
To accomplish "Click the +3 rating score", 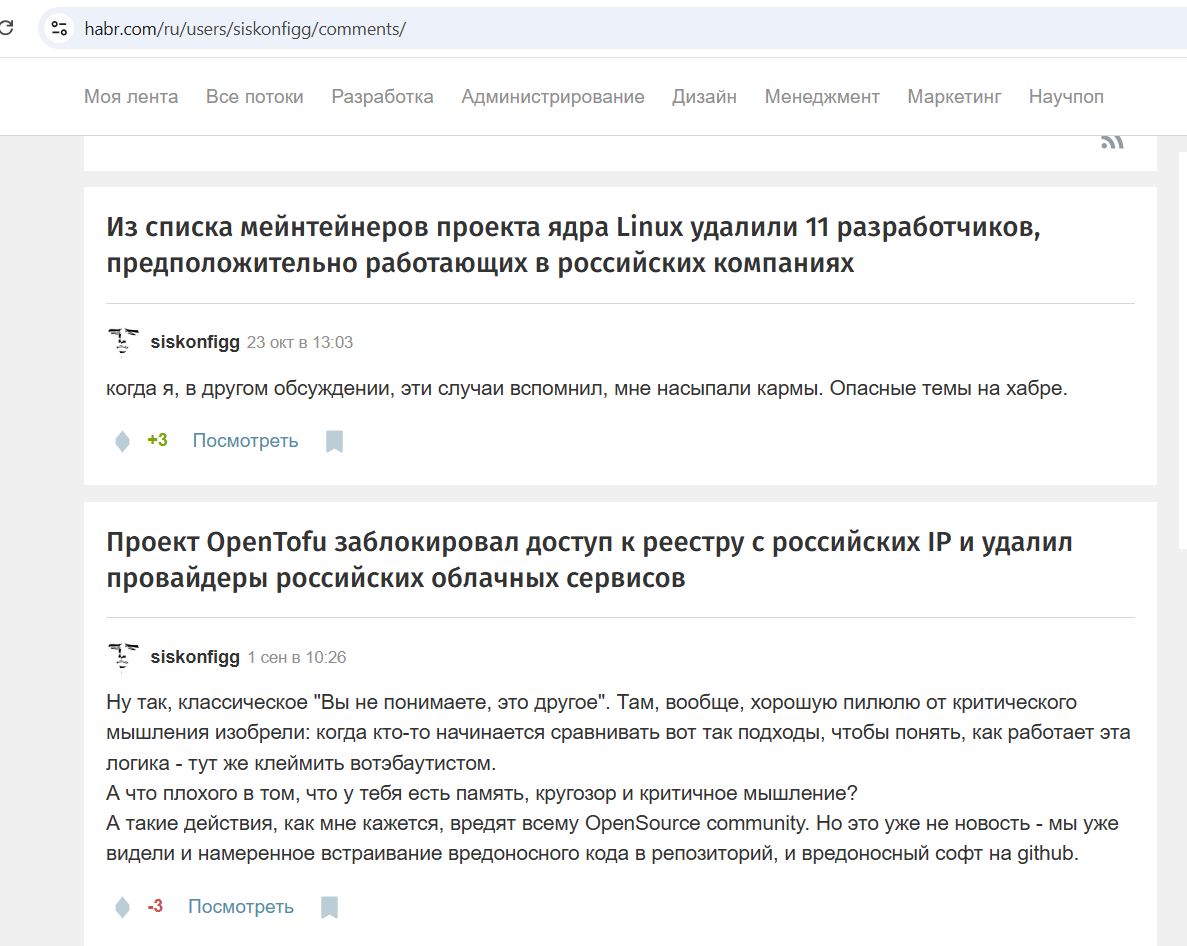I will [x=157, y=440].
